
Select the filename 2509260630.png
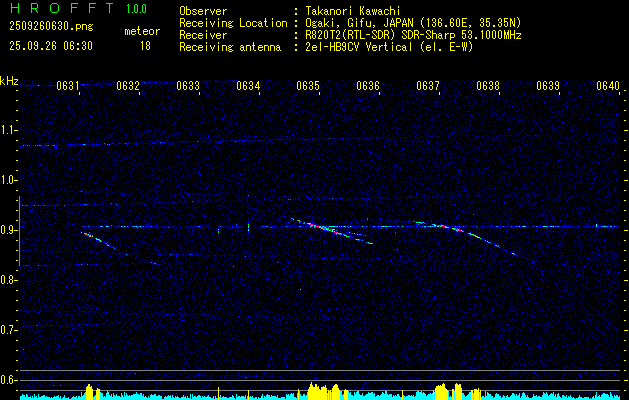click(x=51, y=26)
